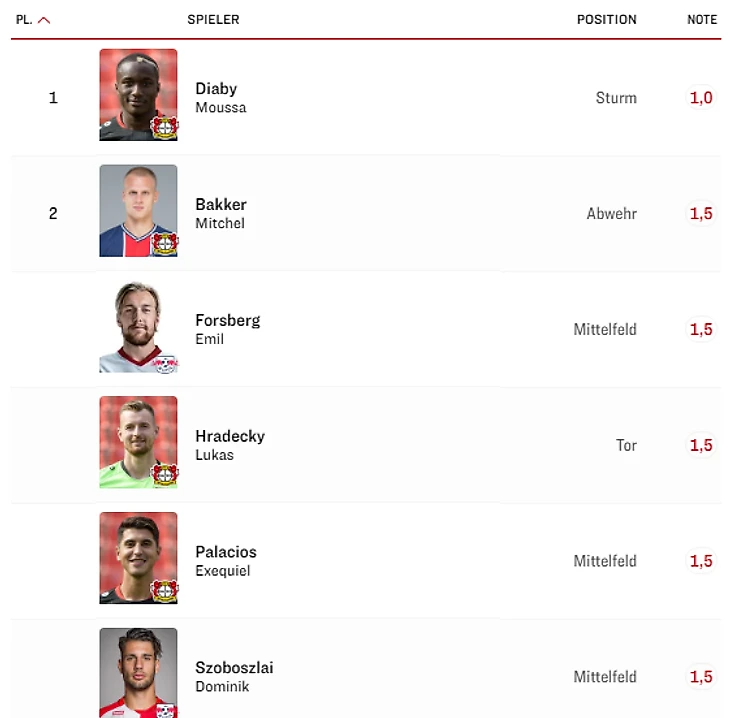Open Emil Forsberg's player photo
The width and height of the screenshot is (730, 718).
point(138,326)
